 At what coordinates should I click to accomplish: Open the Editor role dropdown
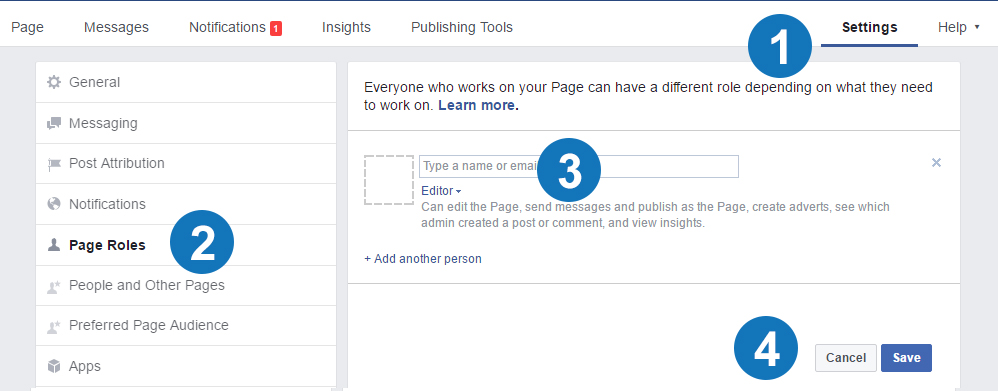pos(441,191)
